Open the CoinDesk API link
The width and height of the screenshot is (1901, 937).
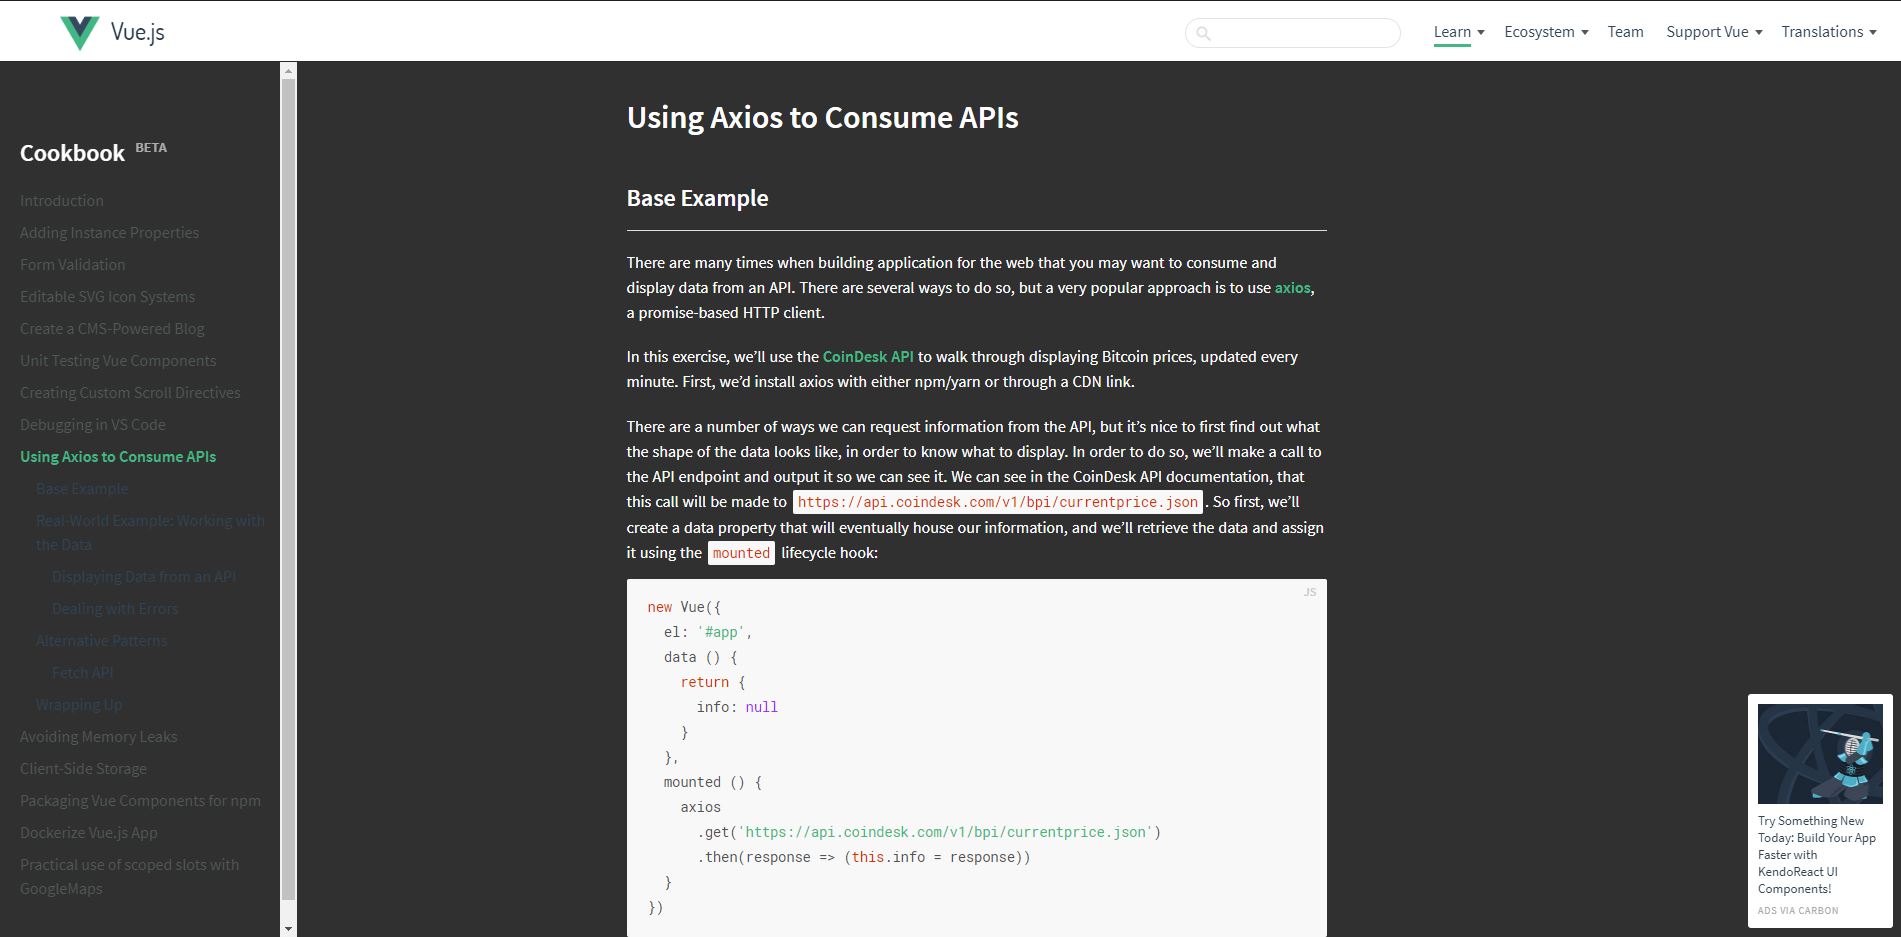pos(868,357)
